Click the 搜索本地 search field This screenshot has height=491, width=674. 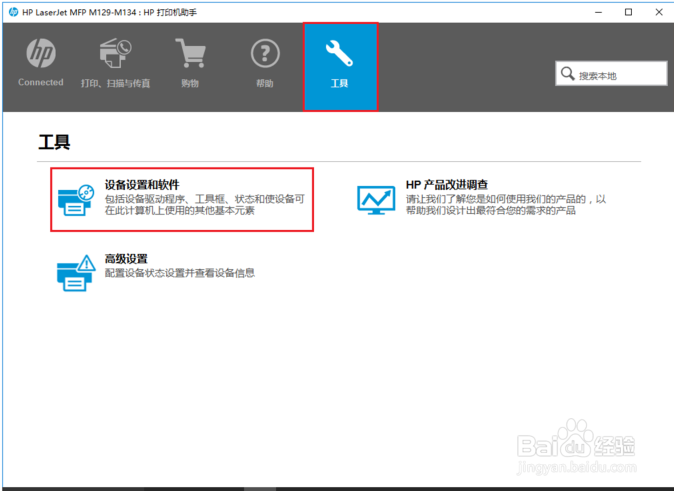611,74
